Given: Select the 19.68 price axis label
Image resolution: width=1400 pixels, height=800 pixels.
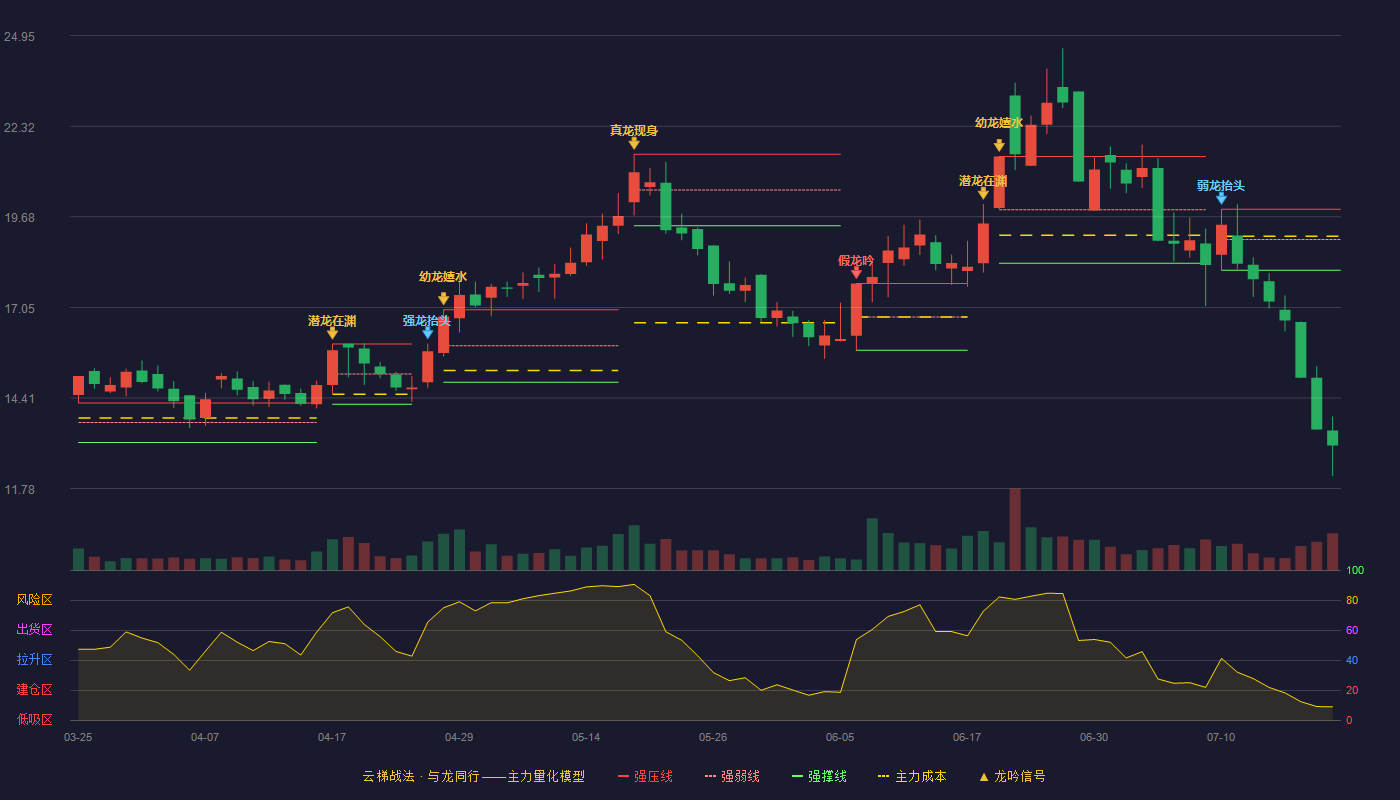Looking at the screenshot, I should (19, 218).
